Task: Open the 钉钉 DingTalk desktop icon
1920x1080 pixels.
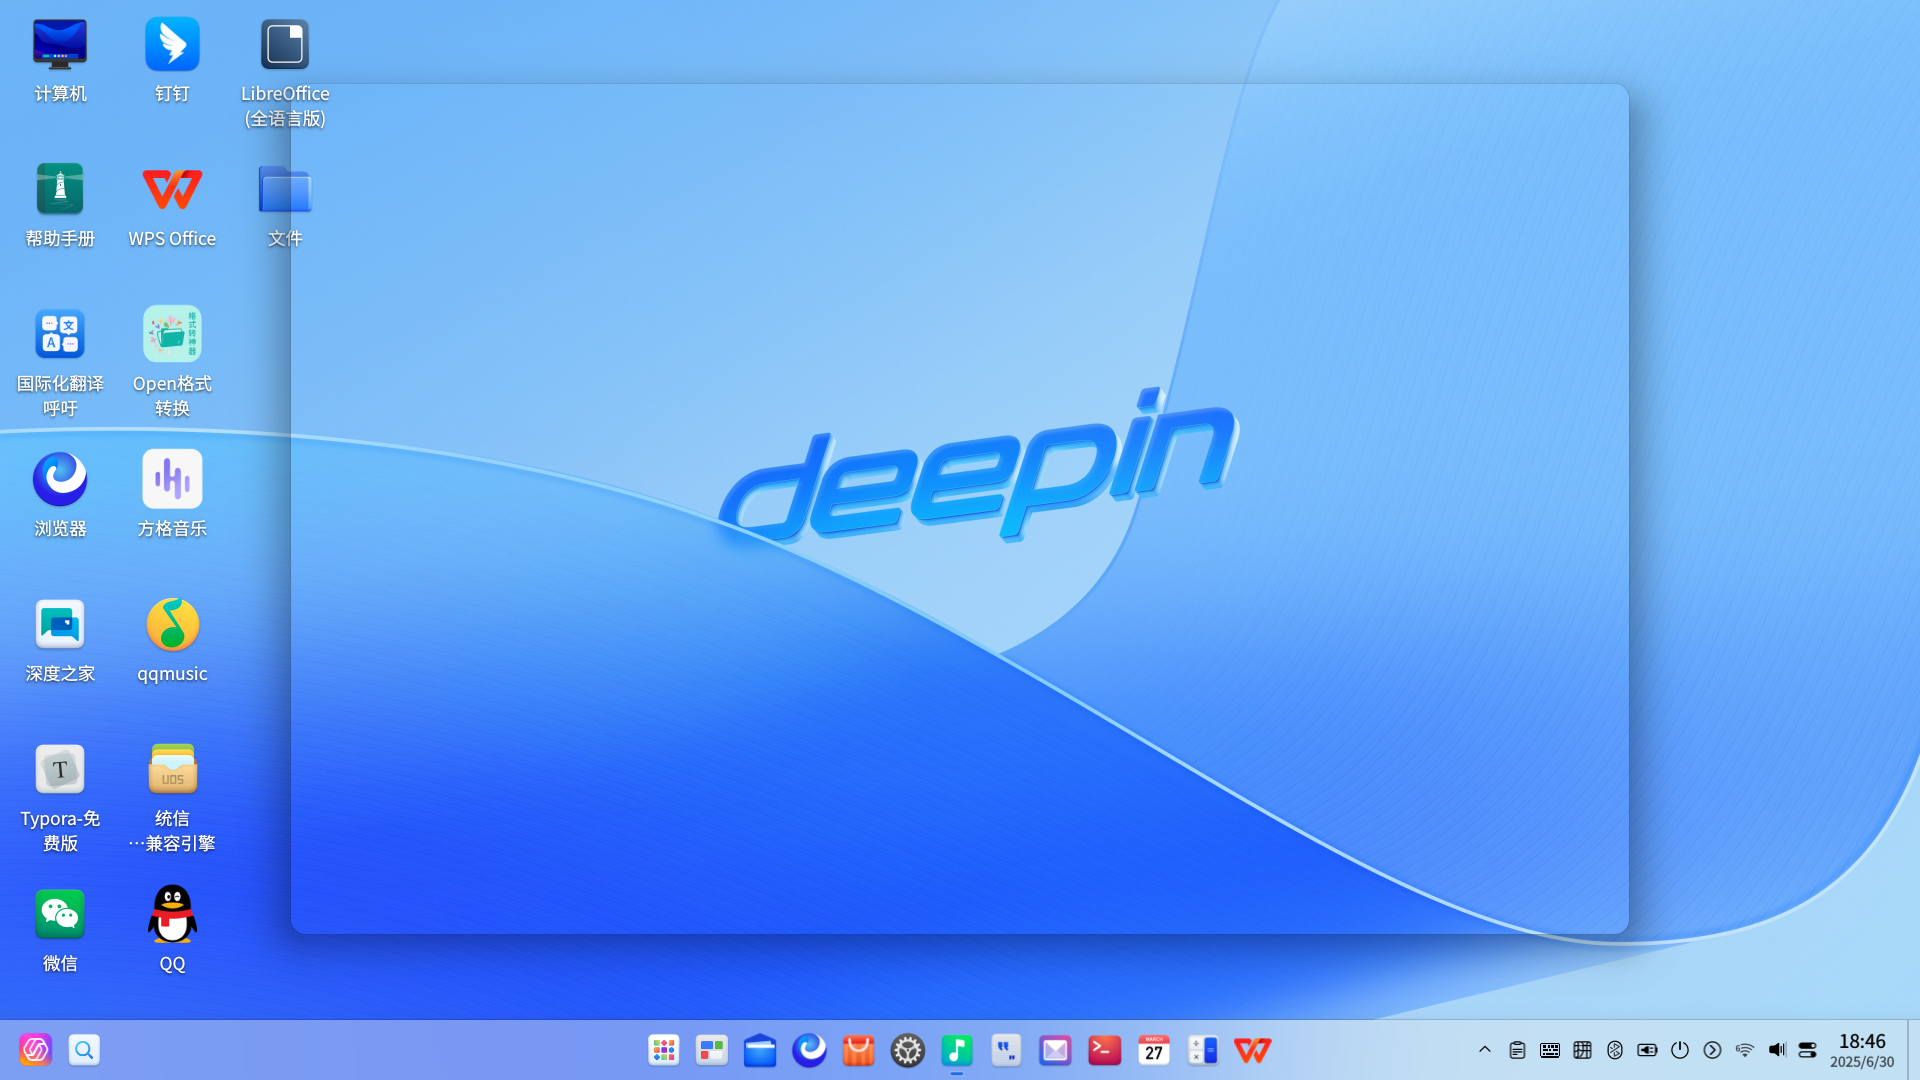Action: [x=172, y=45]
